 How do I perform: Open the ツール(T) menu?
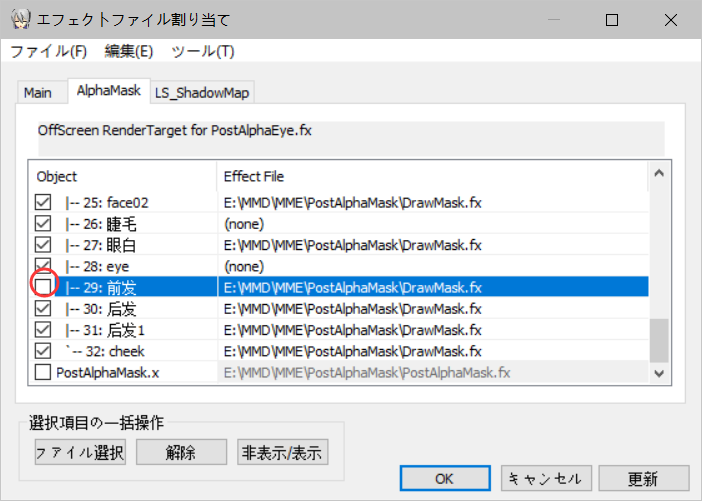pos(203,51)
